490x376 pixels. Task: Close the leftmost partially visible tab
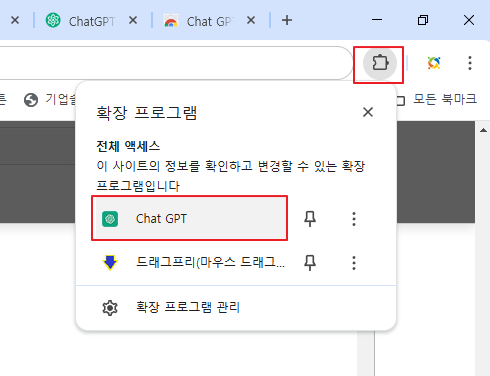15,21
